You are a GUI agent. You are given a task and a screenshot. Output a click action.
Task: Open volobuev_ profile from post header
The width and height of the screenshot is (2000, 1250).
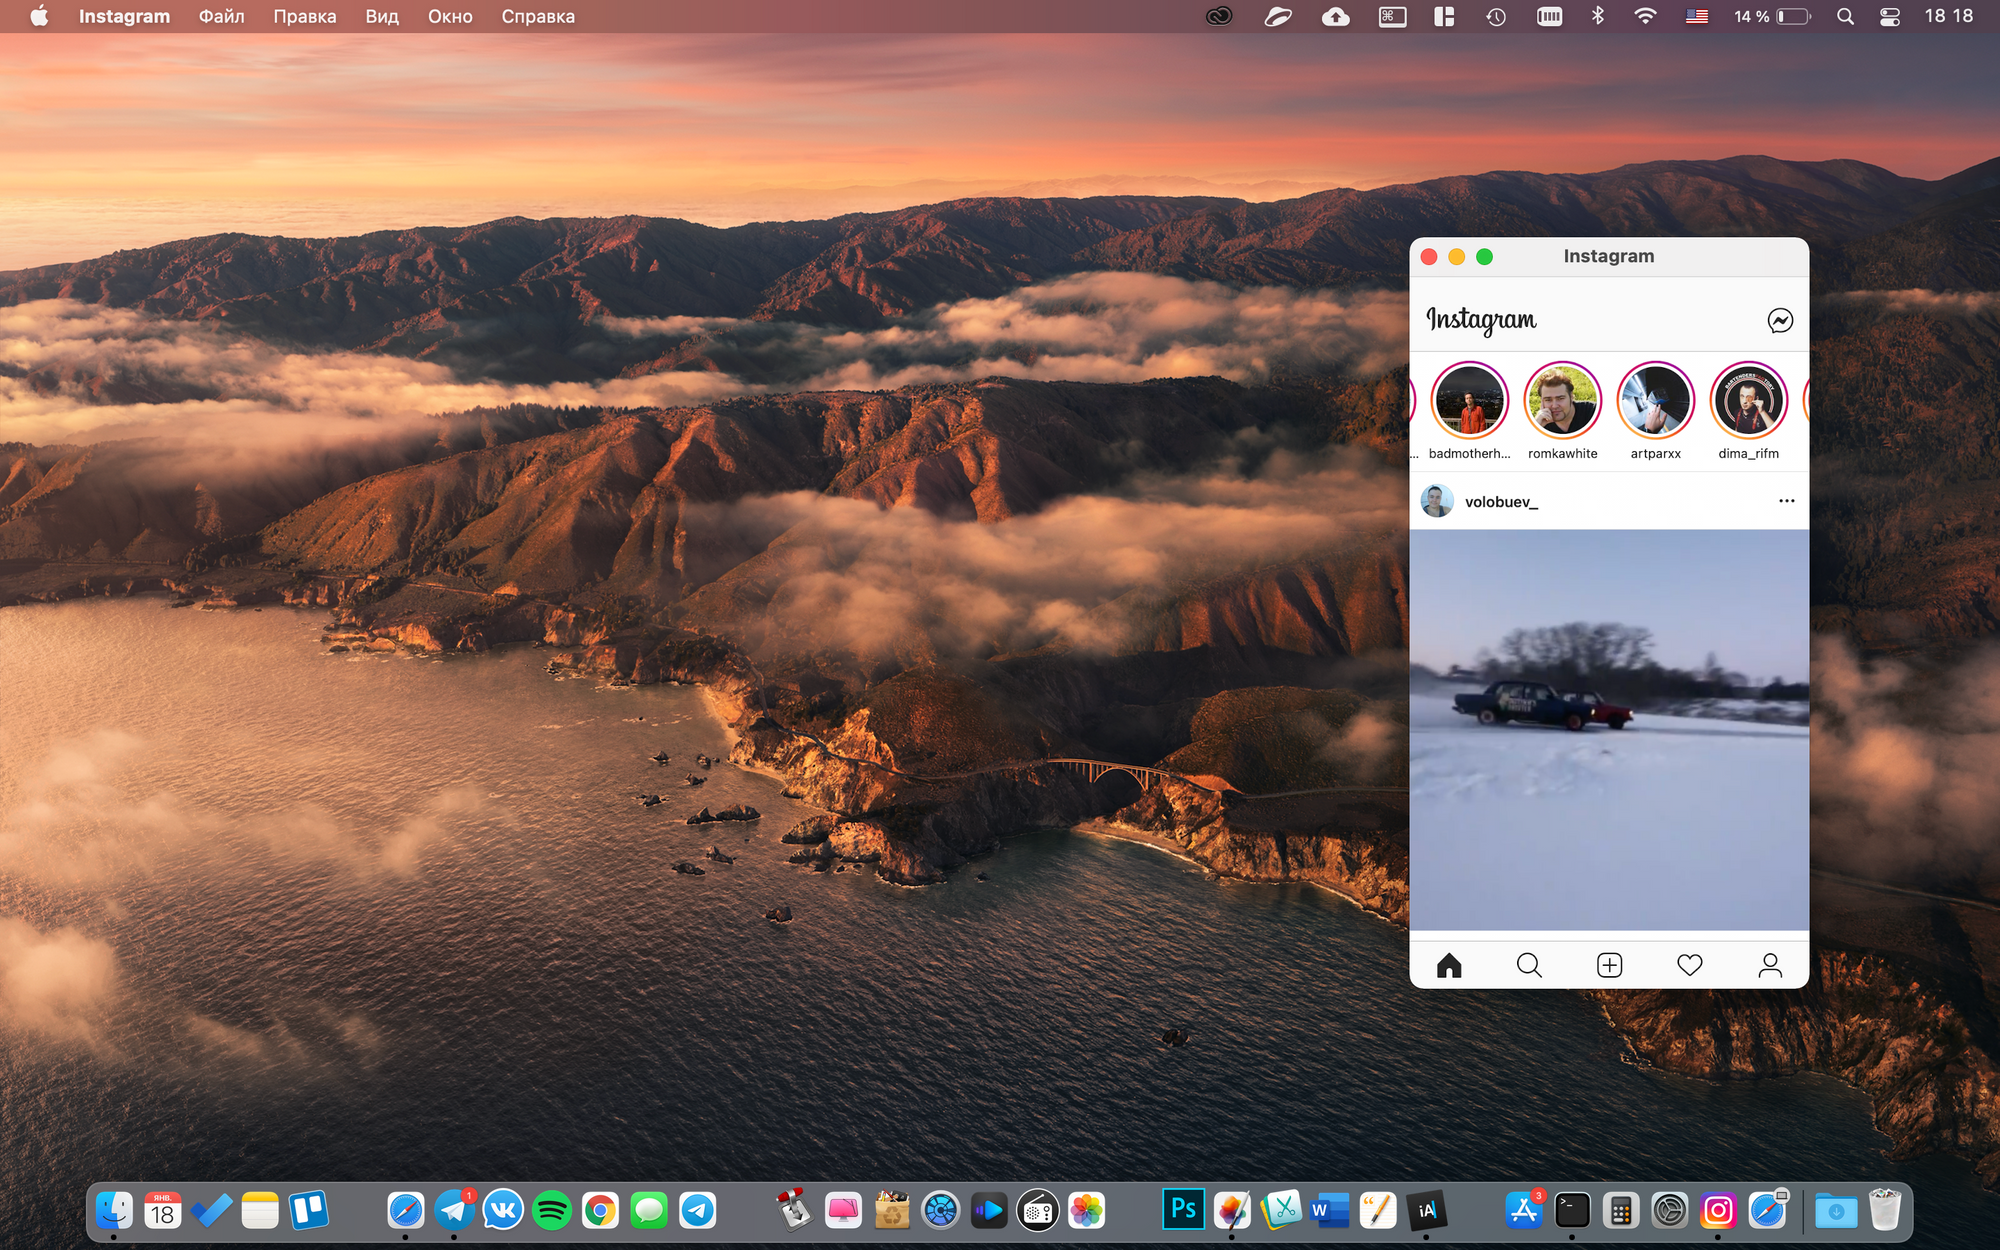coord(1501,502)
